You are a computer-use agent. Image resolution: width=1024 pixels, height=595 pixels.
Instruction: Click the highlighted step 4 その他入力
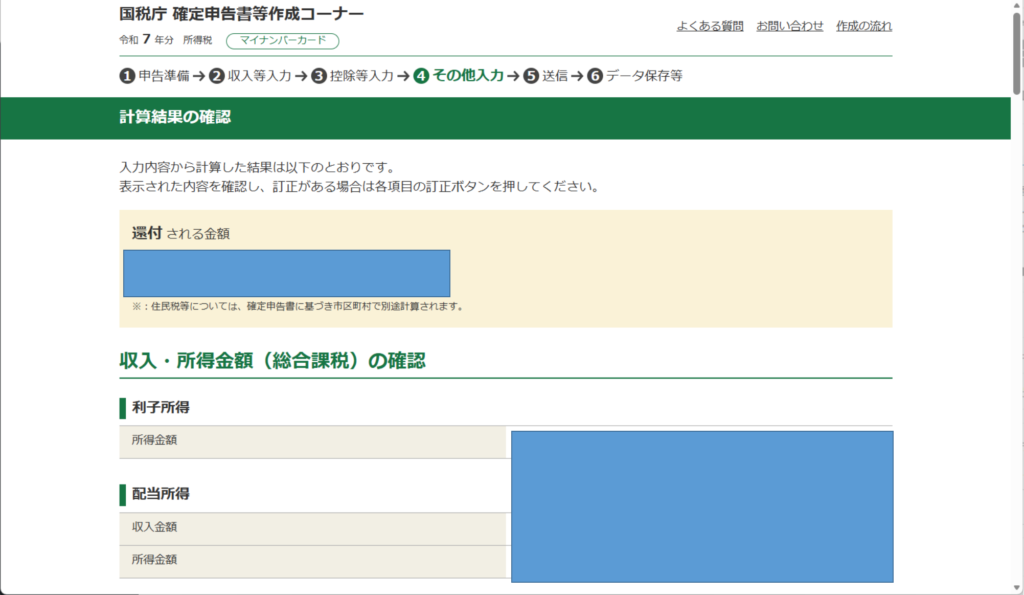coord(459,76)
